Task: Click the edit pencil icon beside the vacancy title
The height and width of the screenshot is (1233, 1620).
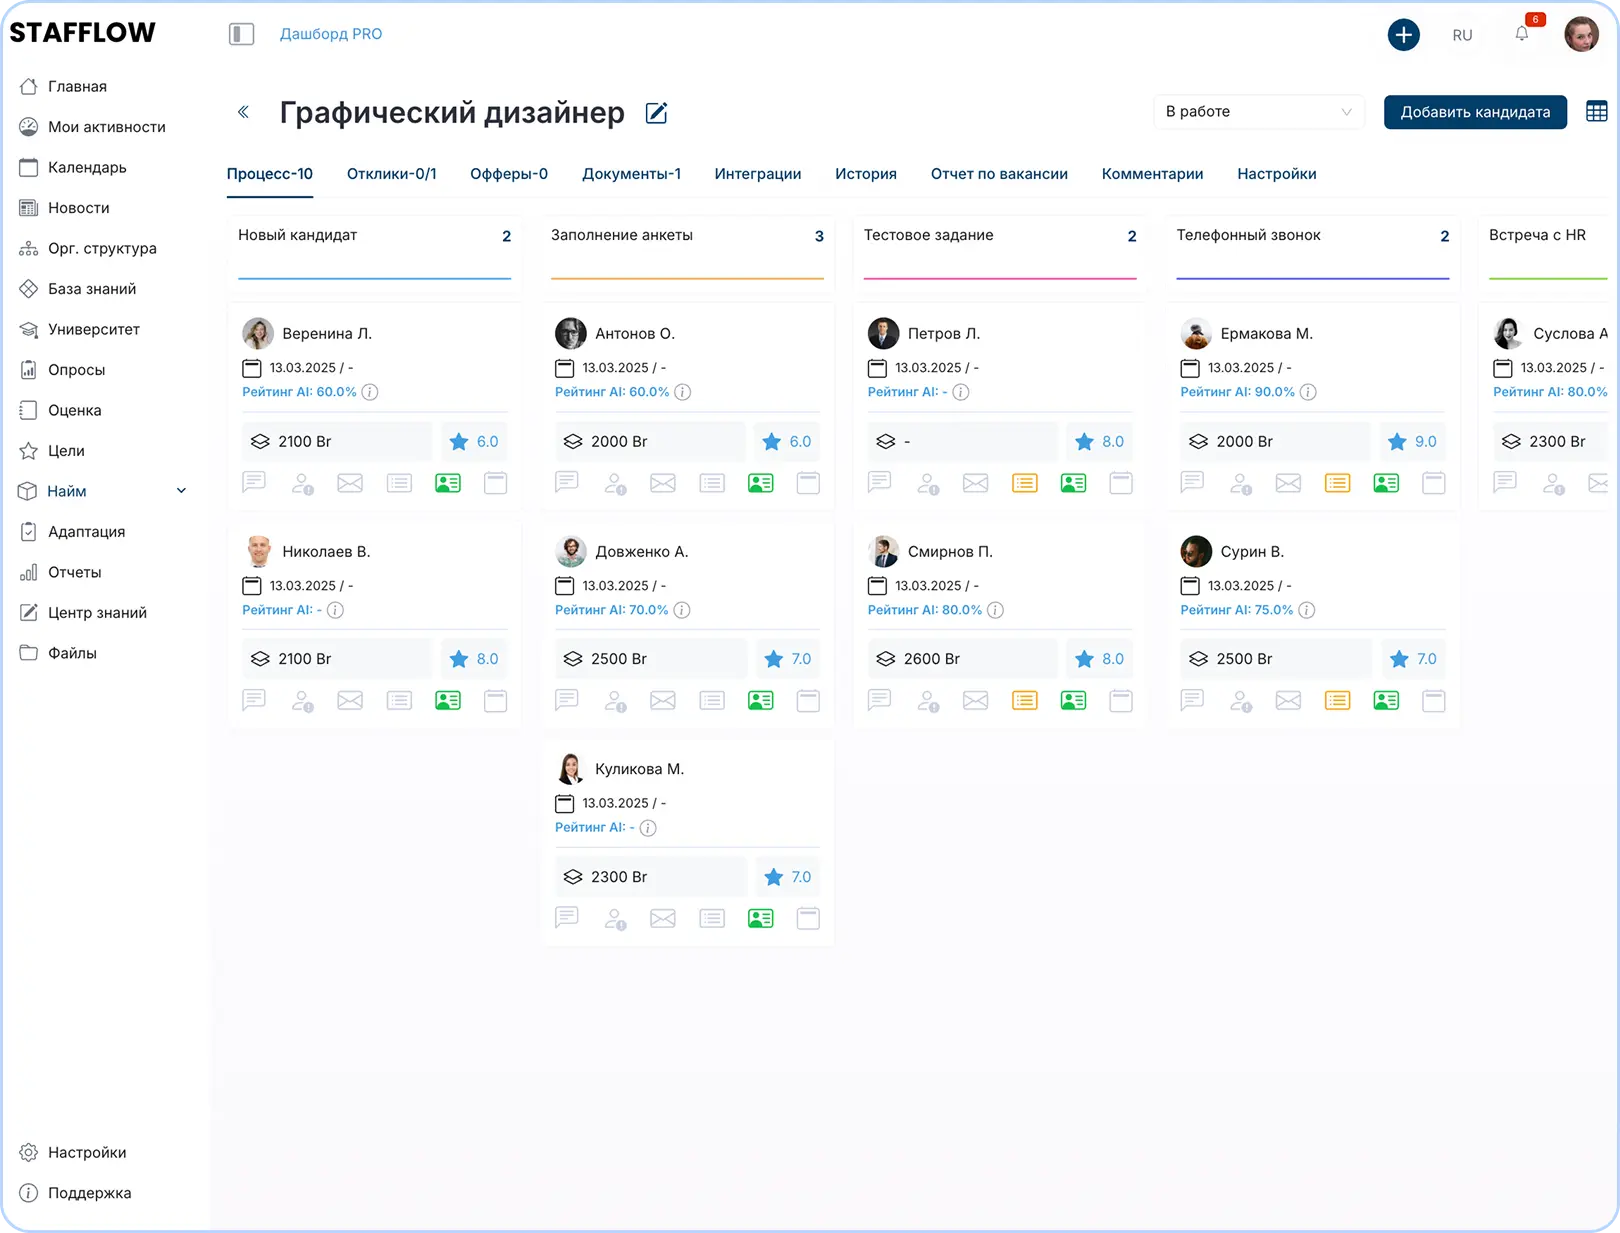Action: click(x=656, y=113)
